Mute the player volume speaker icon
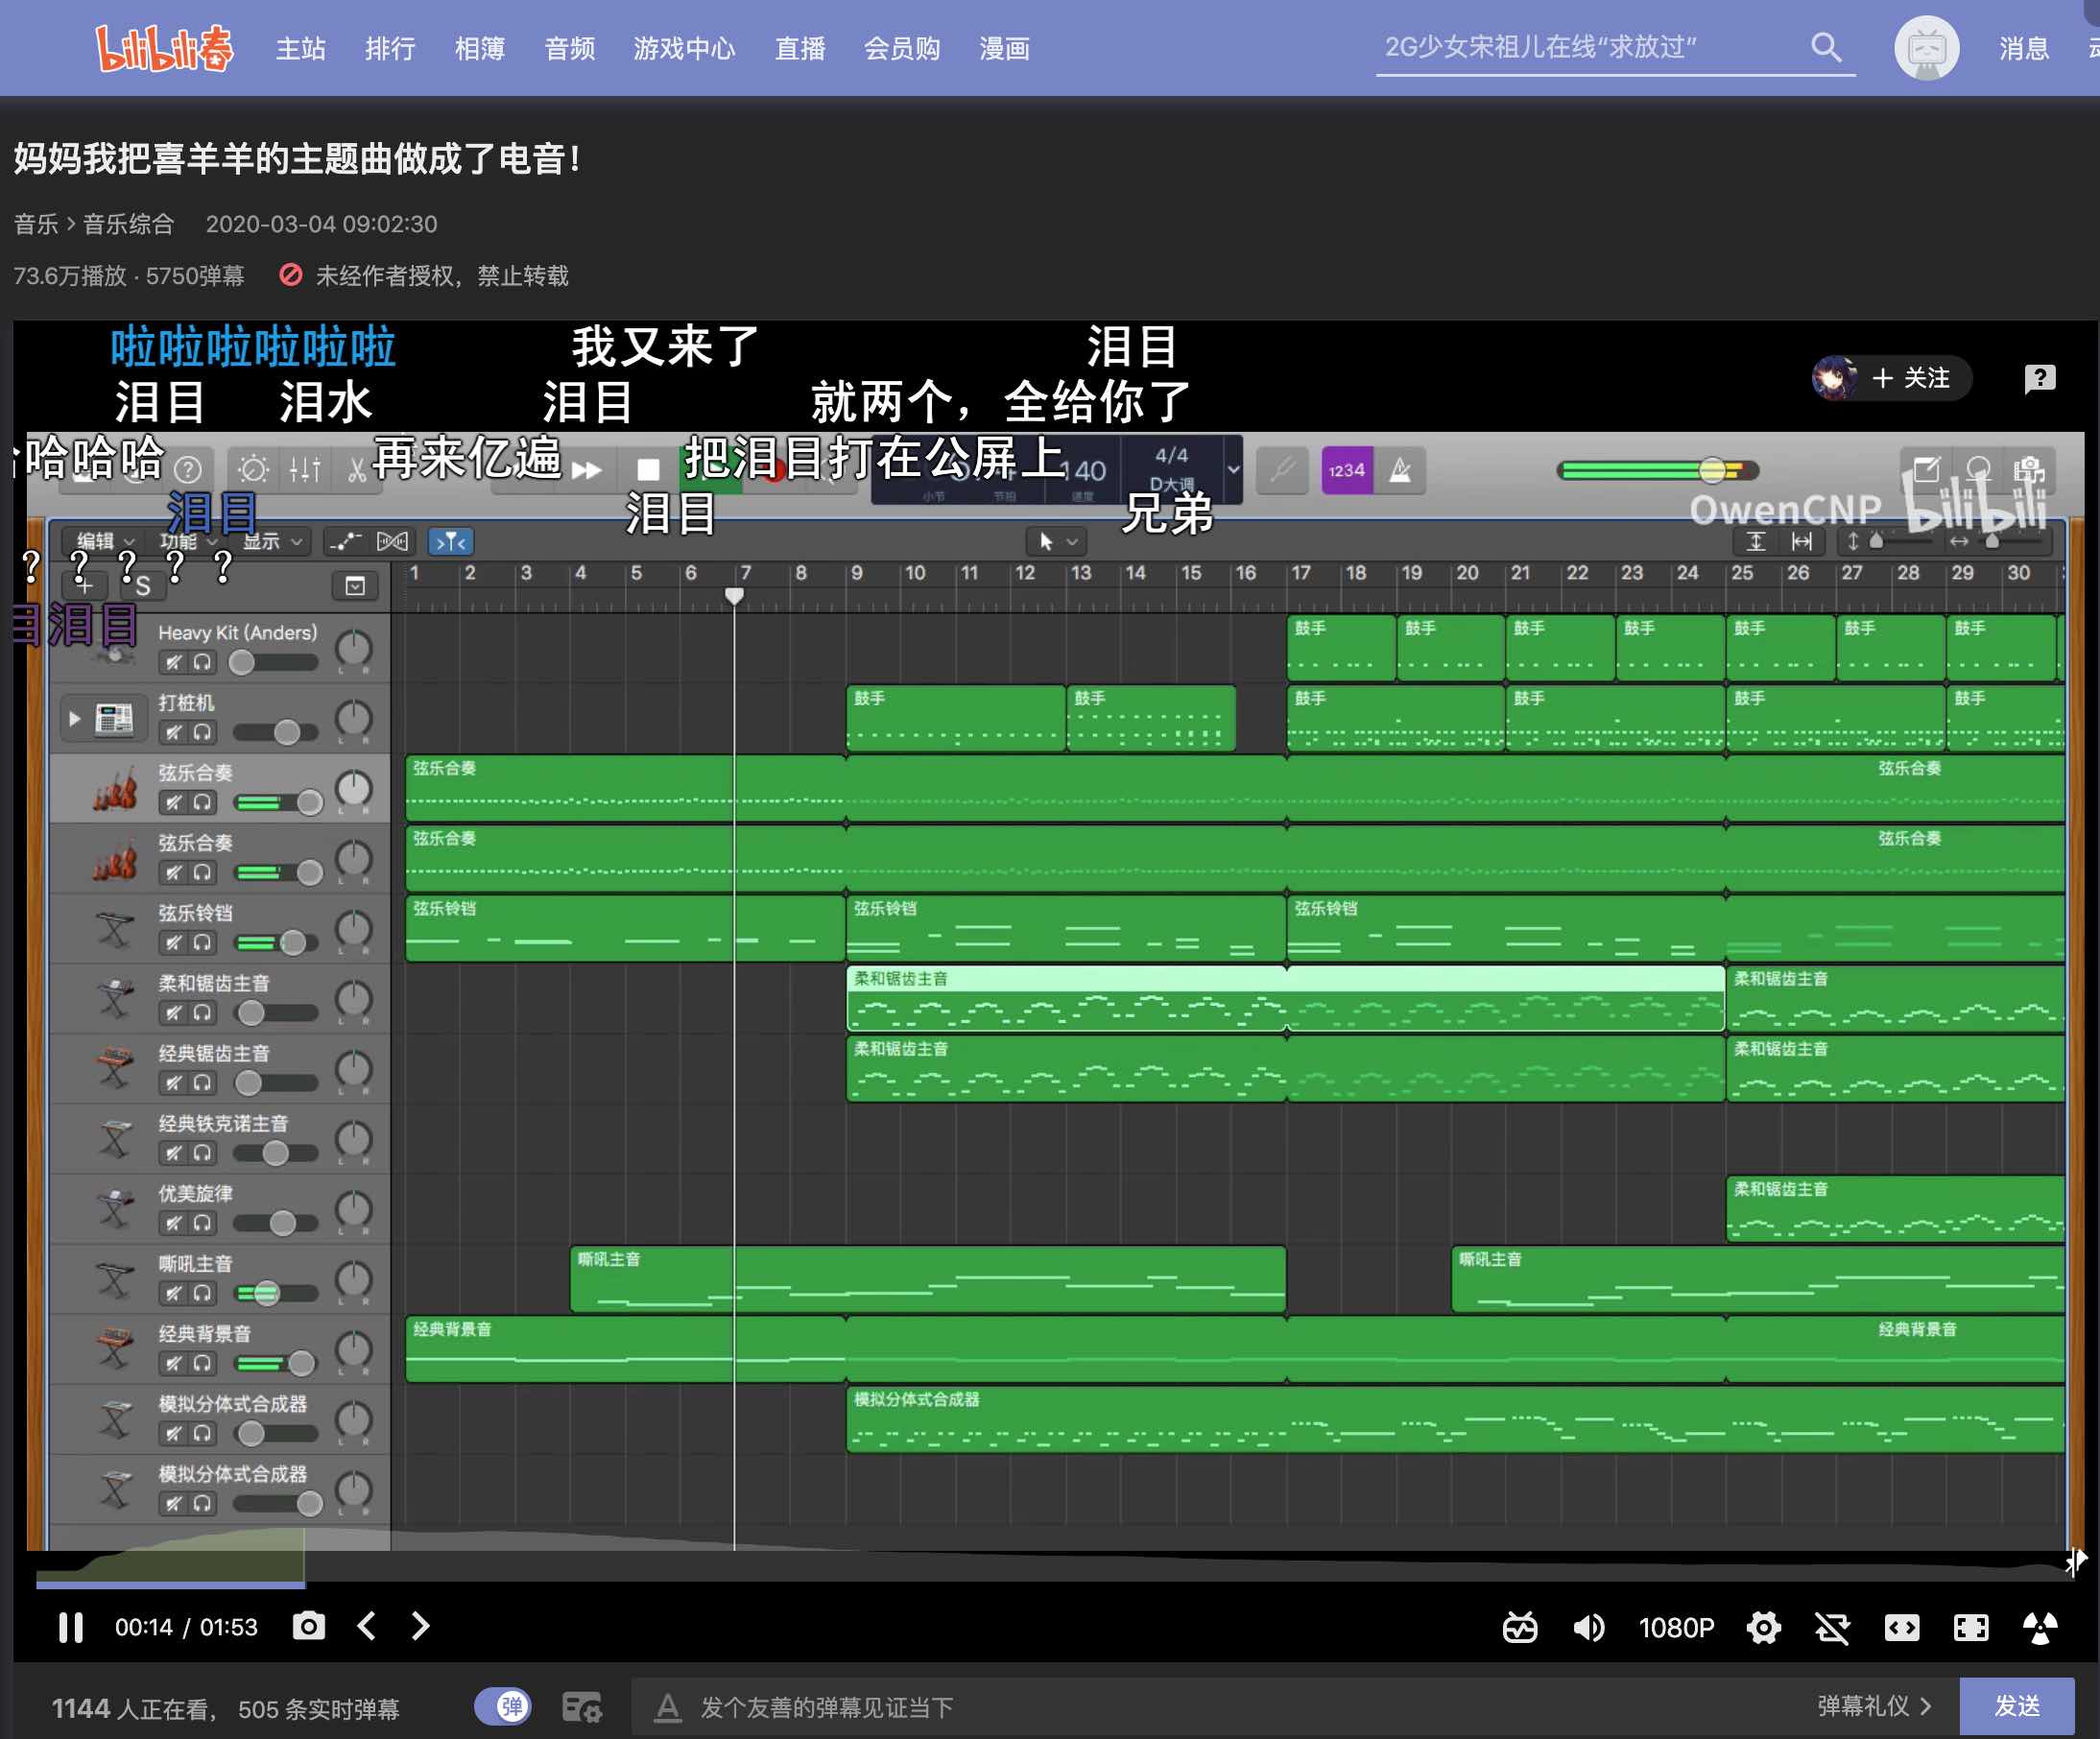The height and width of the screenshot is (1739, 2100). (1589, 1627)
